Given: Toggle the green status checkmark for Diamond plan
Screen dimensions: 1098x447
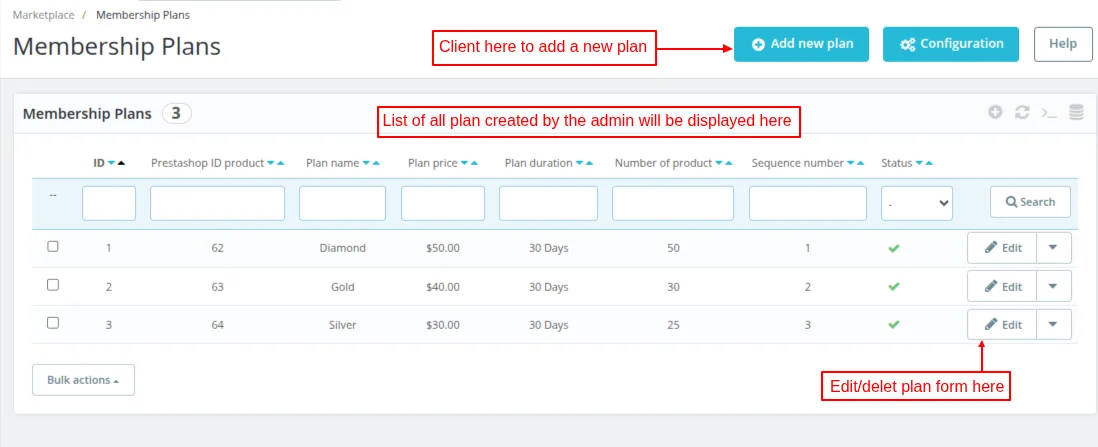Looking at the screenshot, I should pos(894,248).
